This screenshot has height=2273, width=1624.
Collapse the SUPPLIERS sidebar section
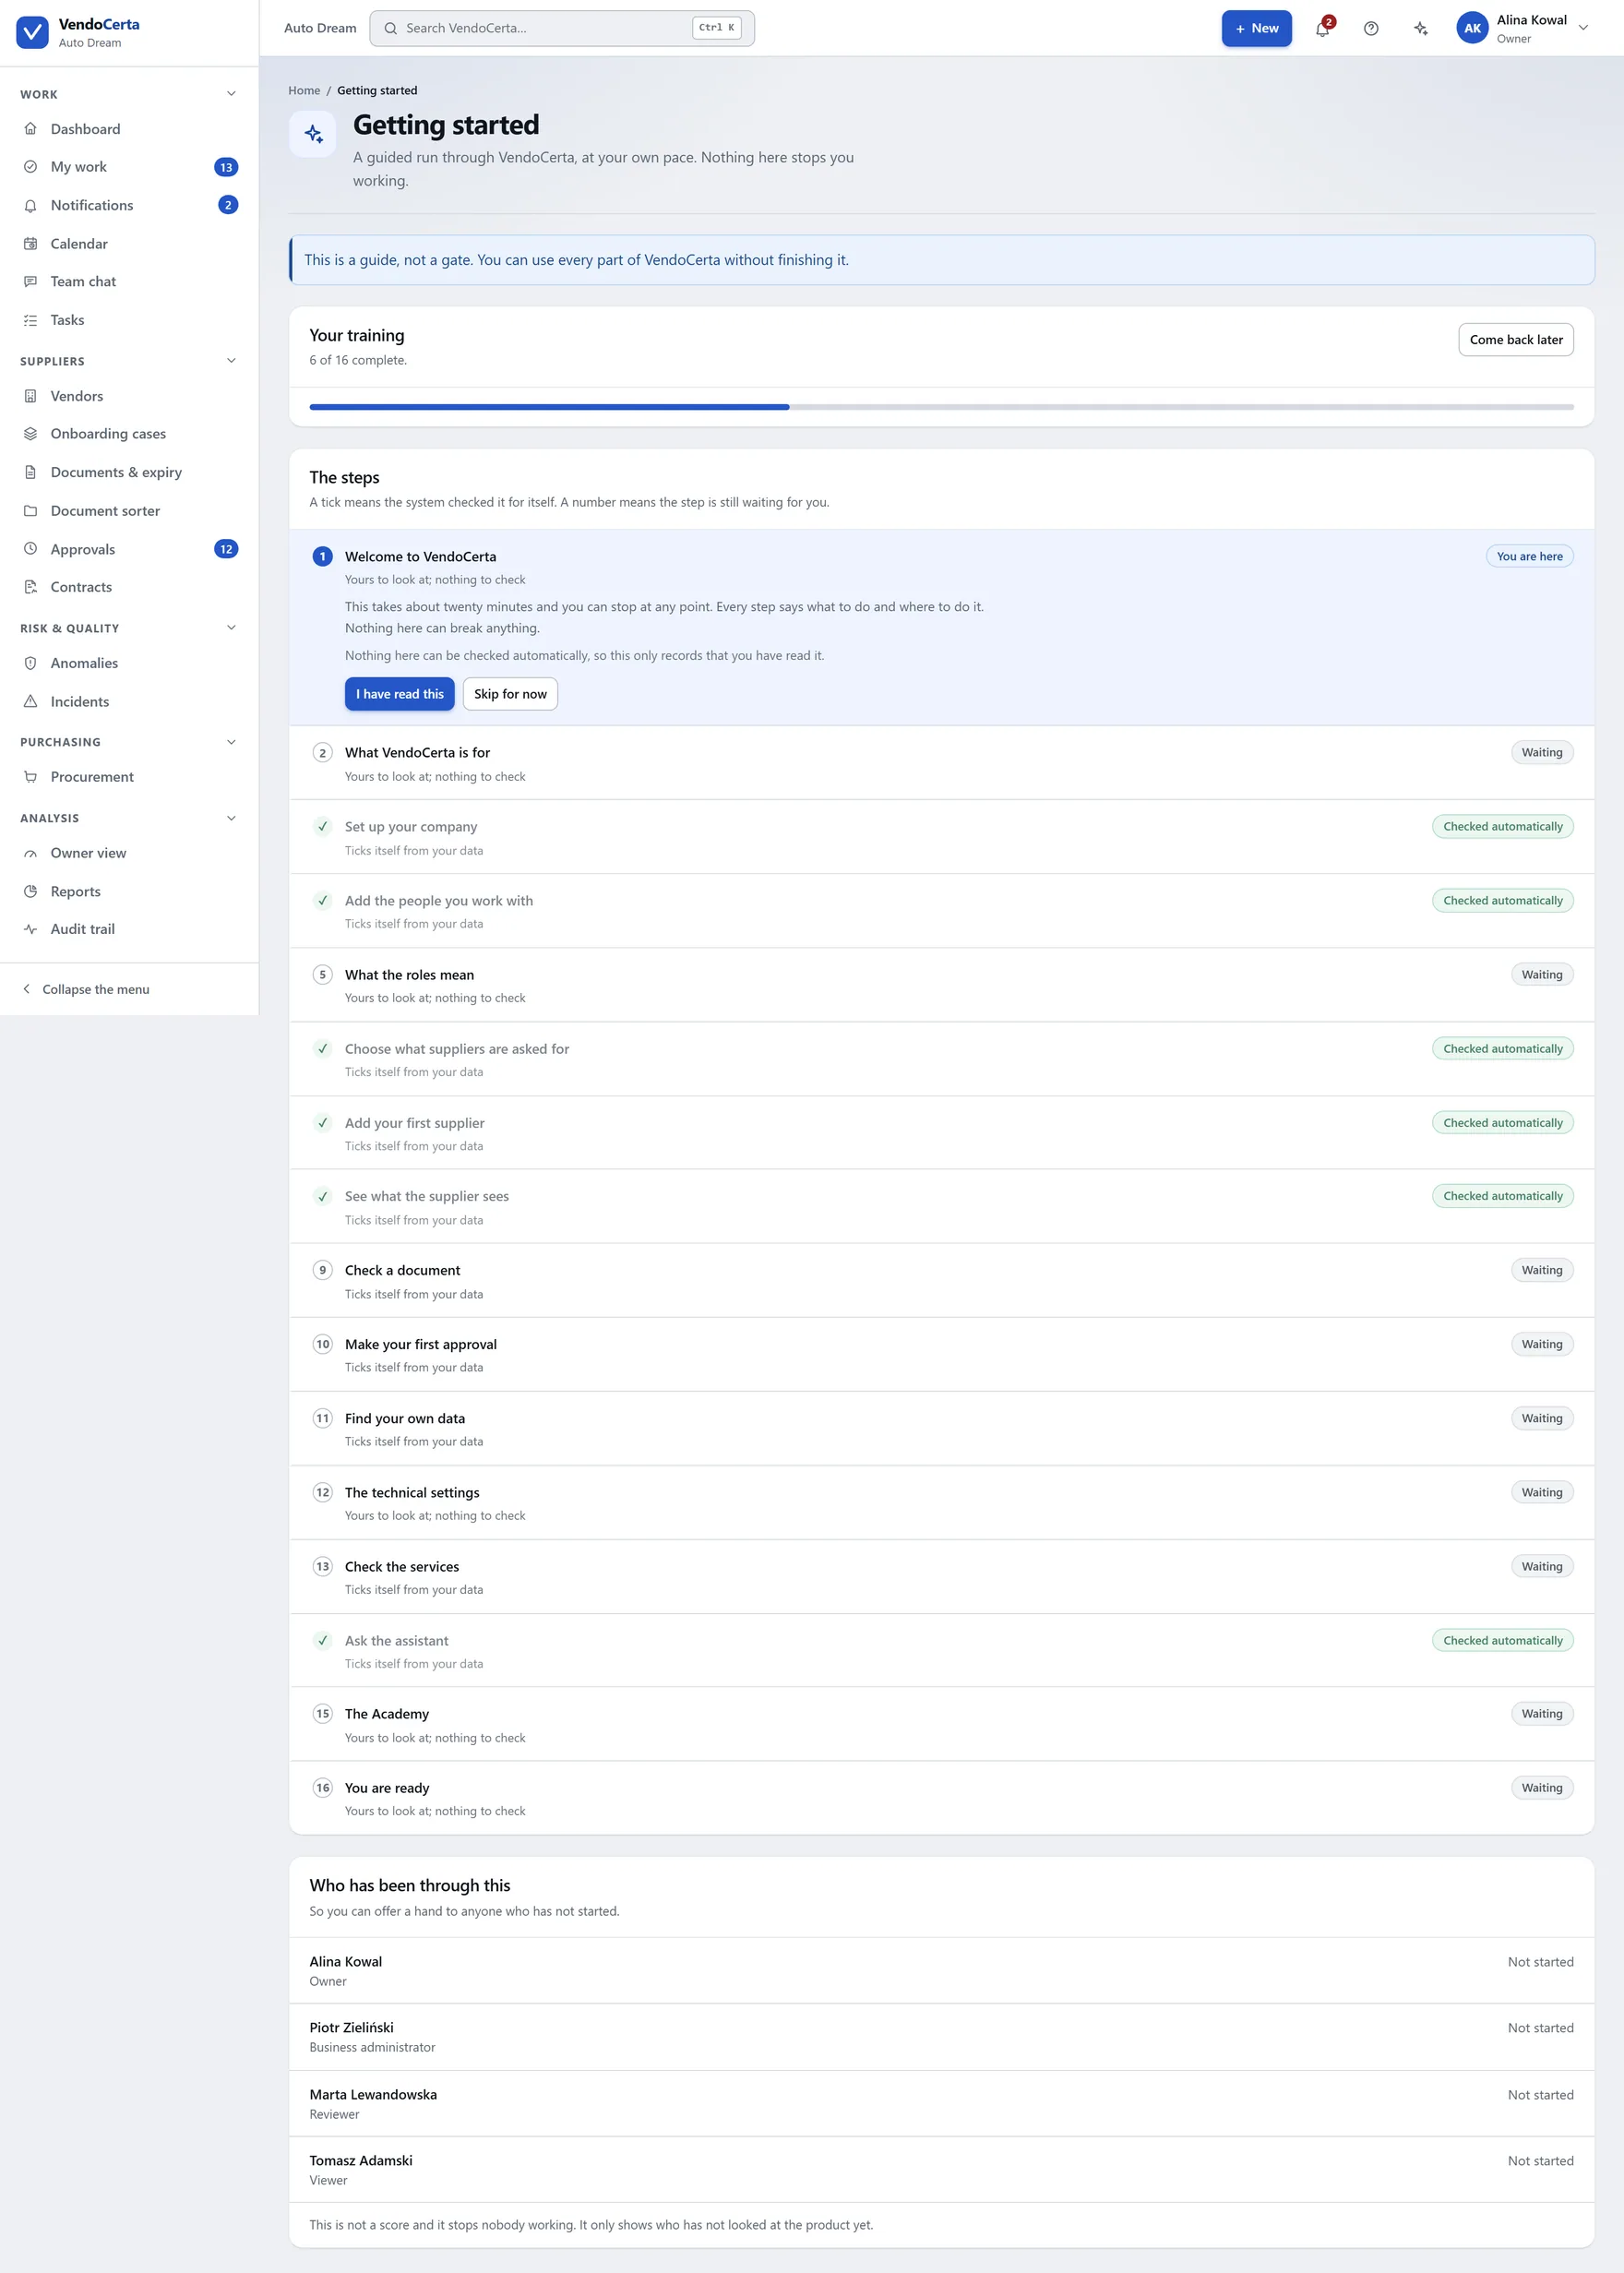tap(231, 361)
